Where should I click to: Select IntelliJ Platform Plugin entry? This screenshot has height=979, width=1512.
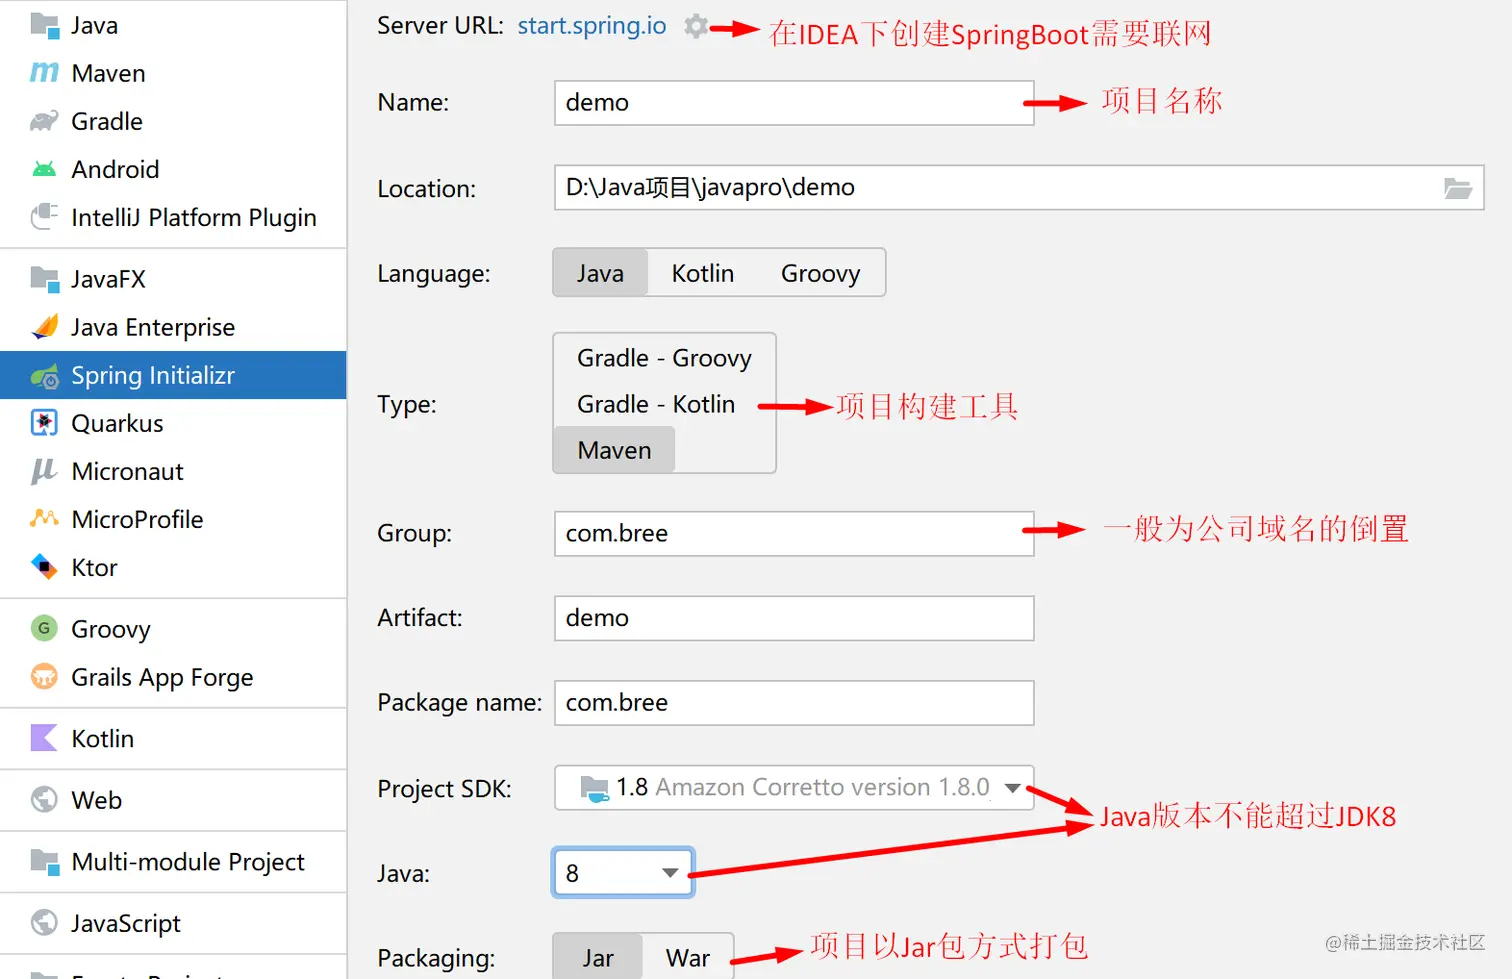click(173, 217)
